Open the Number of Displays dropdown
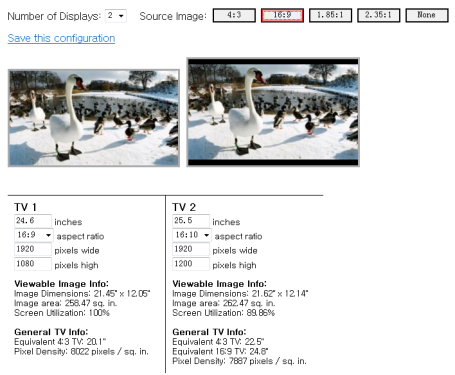This screenshot has height=375, width=455. pos(115,16)
